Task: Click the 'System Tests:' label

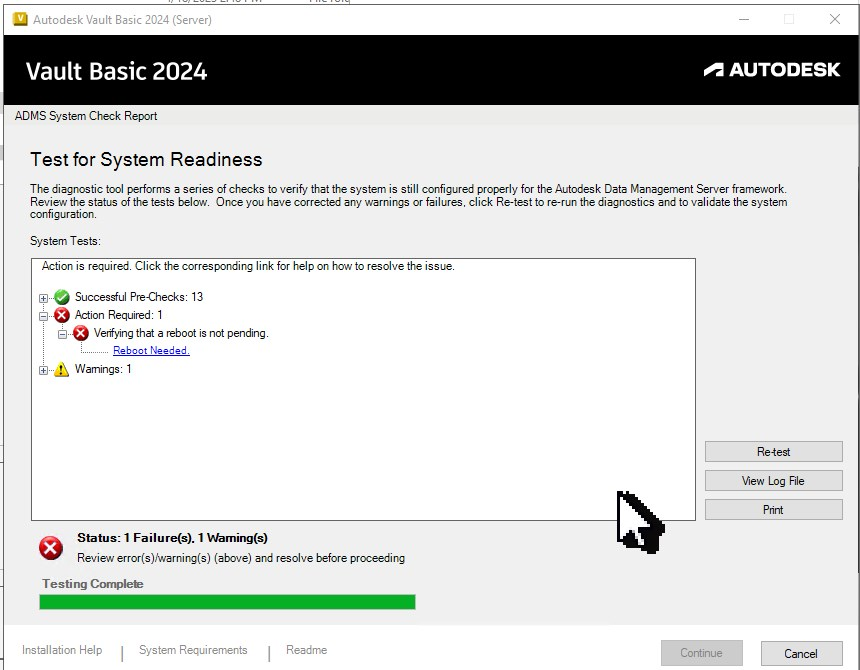Action: 65,241
